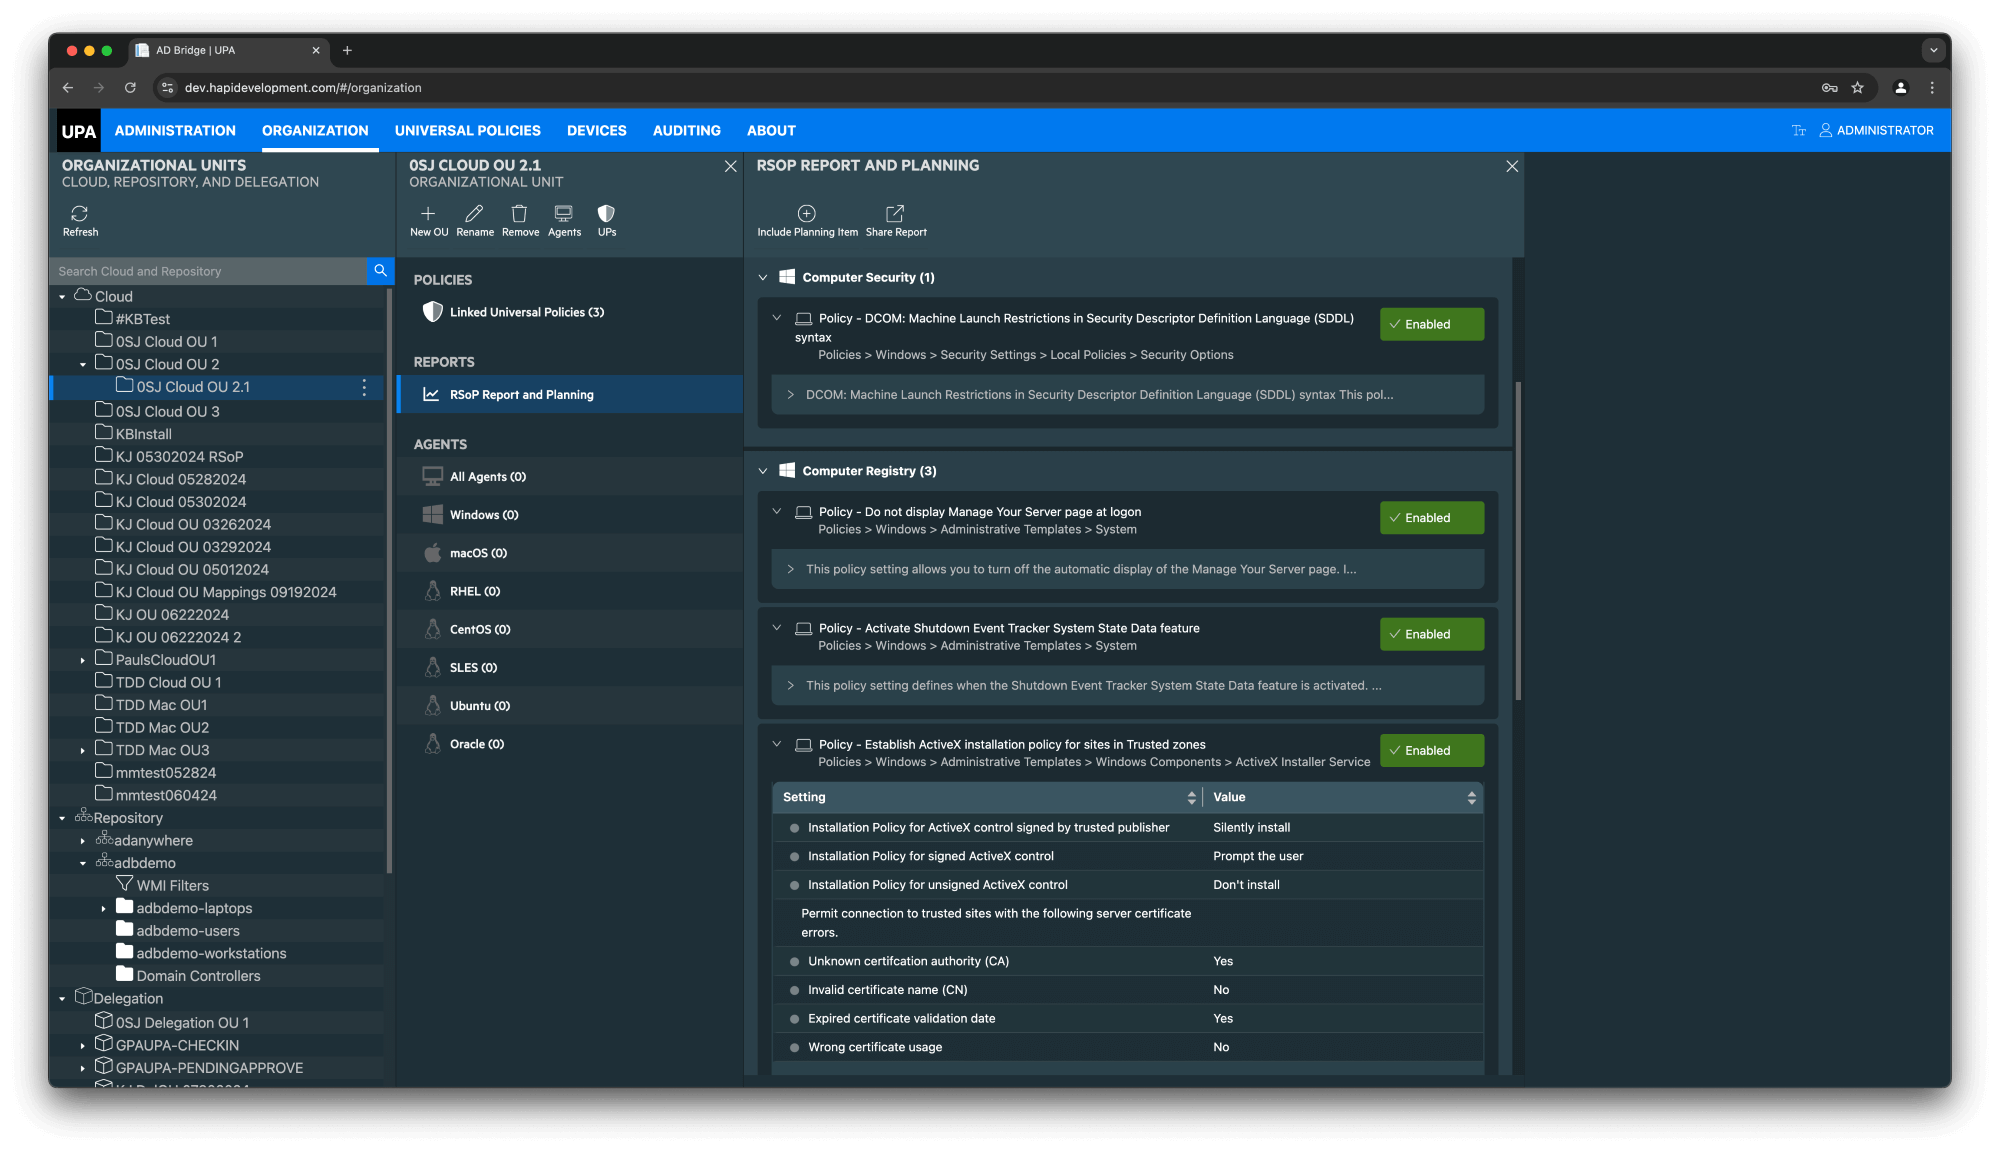Open the DEVICES menu
The width and height of the screenshot is (2000, 1152).
click(596, 130)
